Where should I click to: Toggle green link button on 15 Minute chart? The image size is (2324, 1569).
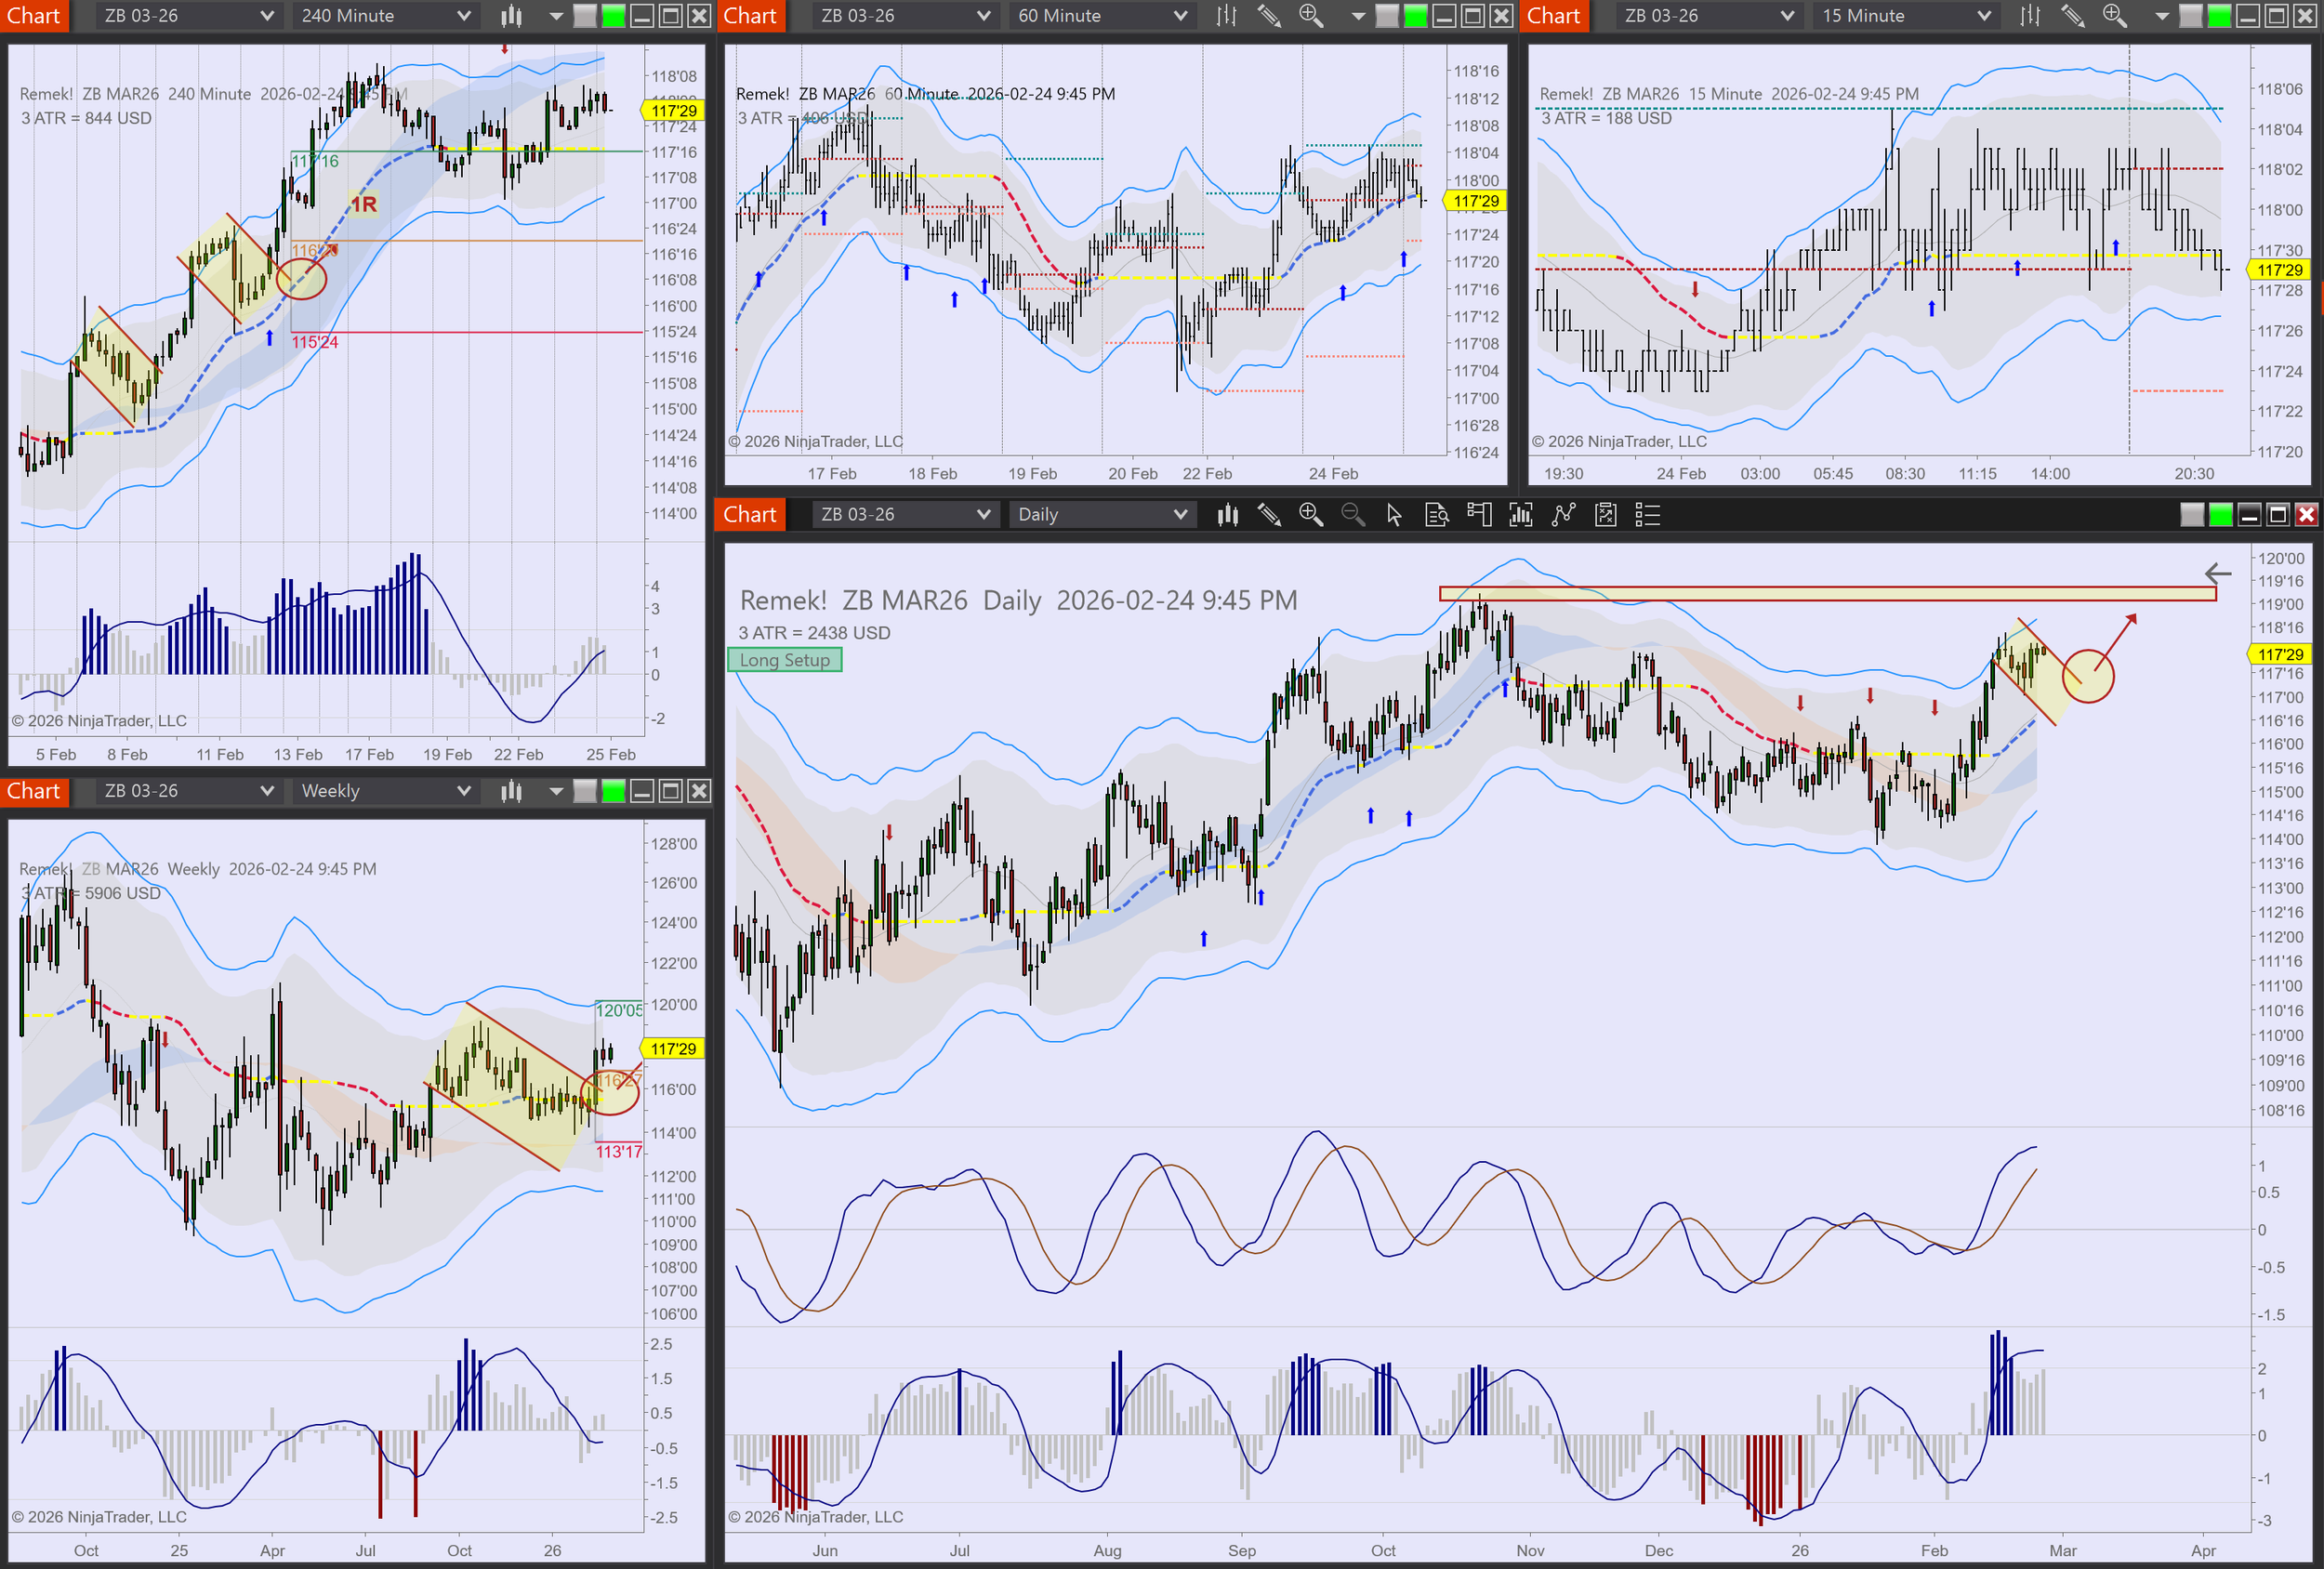tap(2218, 16)
